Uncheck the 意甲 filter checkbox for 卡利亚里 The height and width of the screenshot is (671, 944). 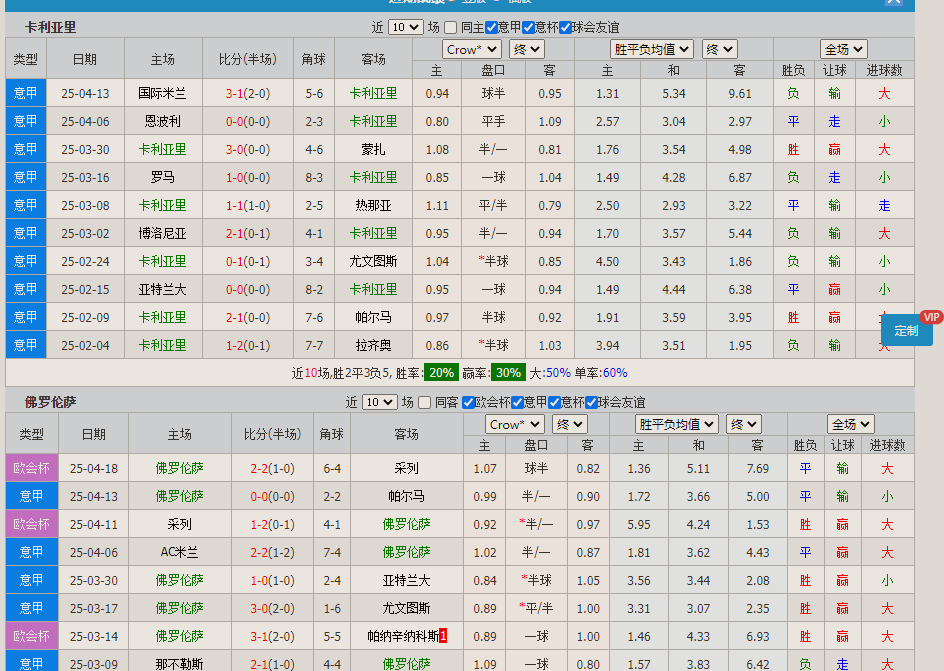coord(490,28)
